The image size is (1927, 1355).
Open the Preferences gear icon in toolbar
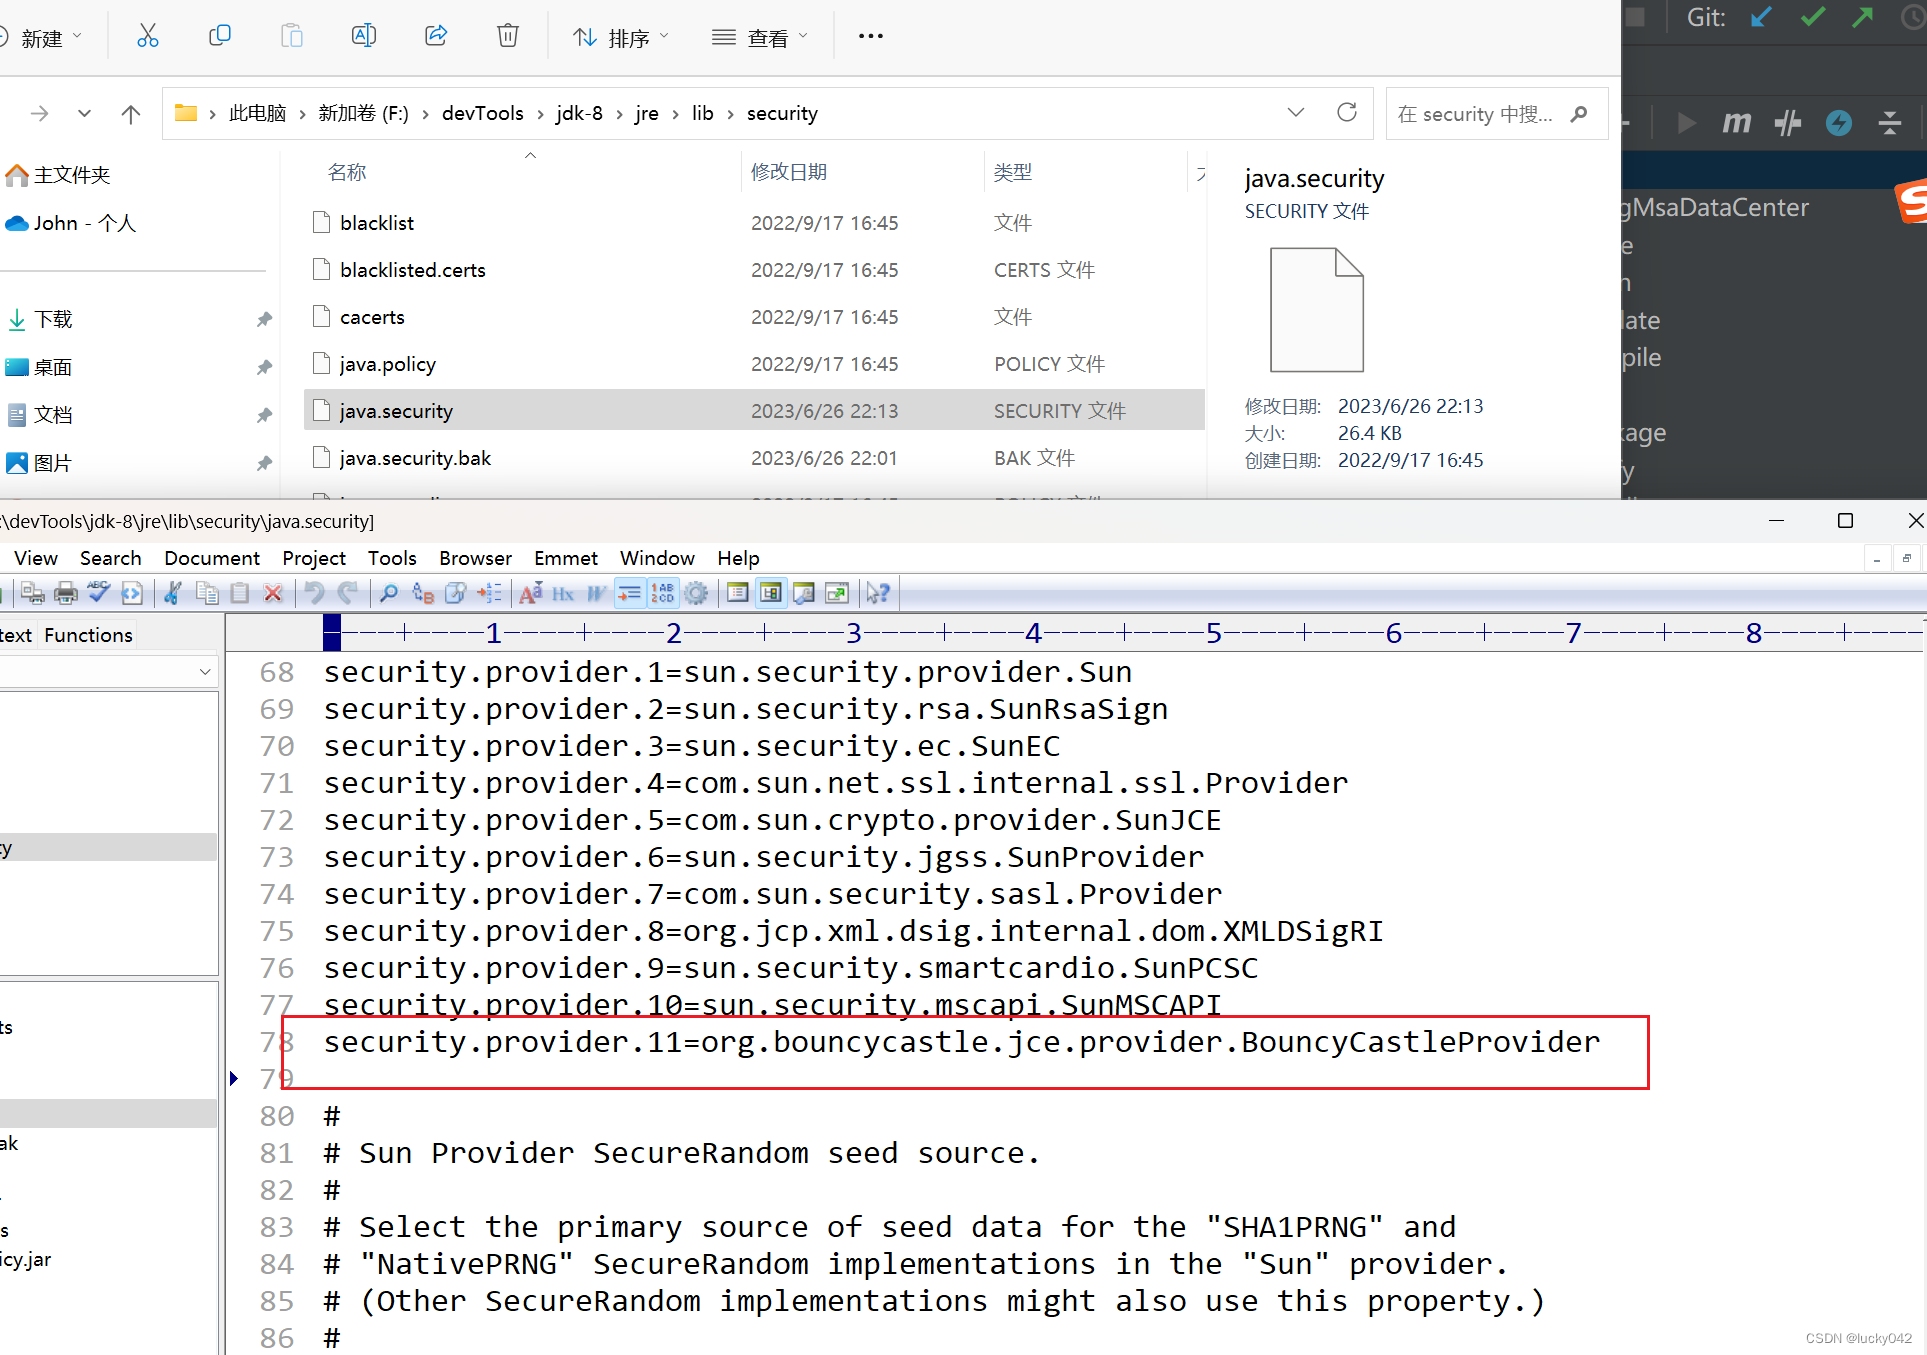[x=697, y=594]
